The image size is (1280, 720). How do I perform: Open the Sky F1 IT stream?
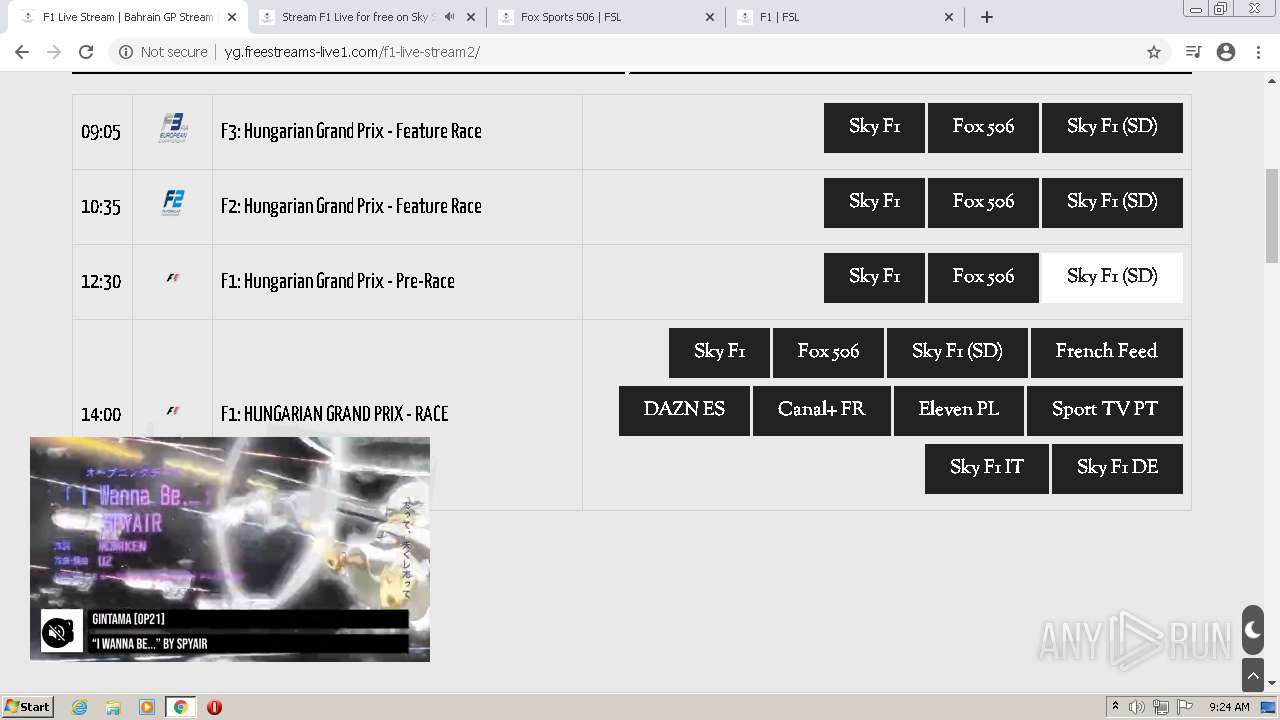986,468
